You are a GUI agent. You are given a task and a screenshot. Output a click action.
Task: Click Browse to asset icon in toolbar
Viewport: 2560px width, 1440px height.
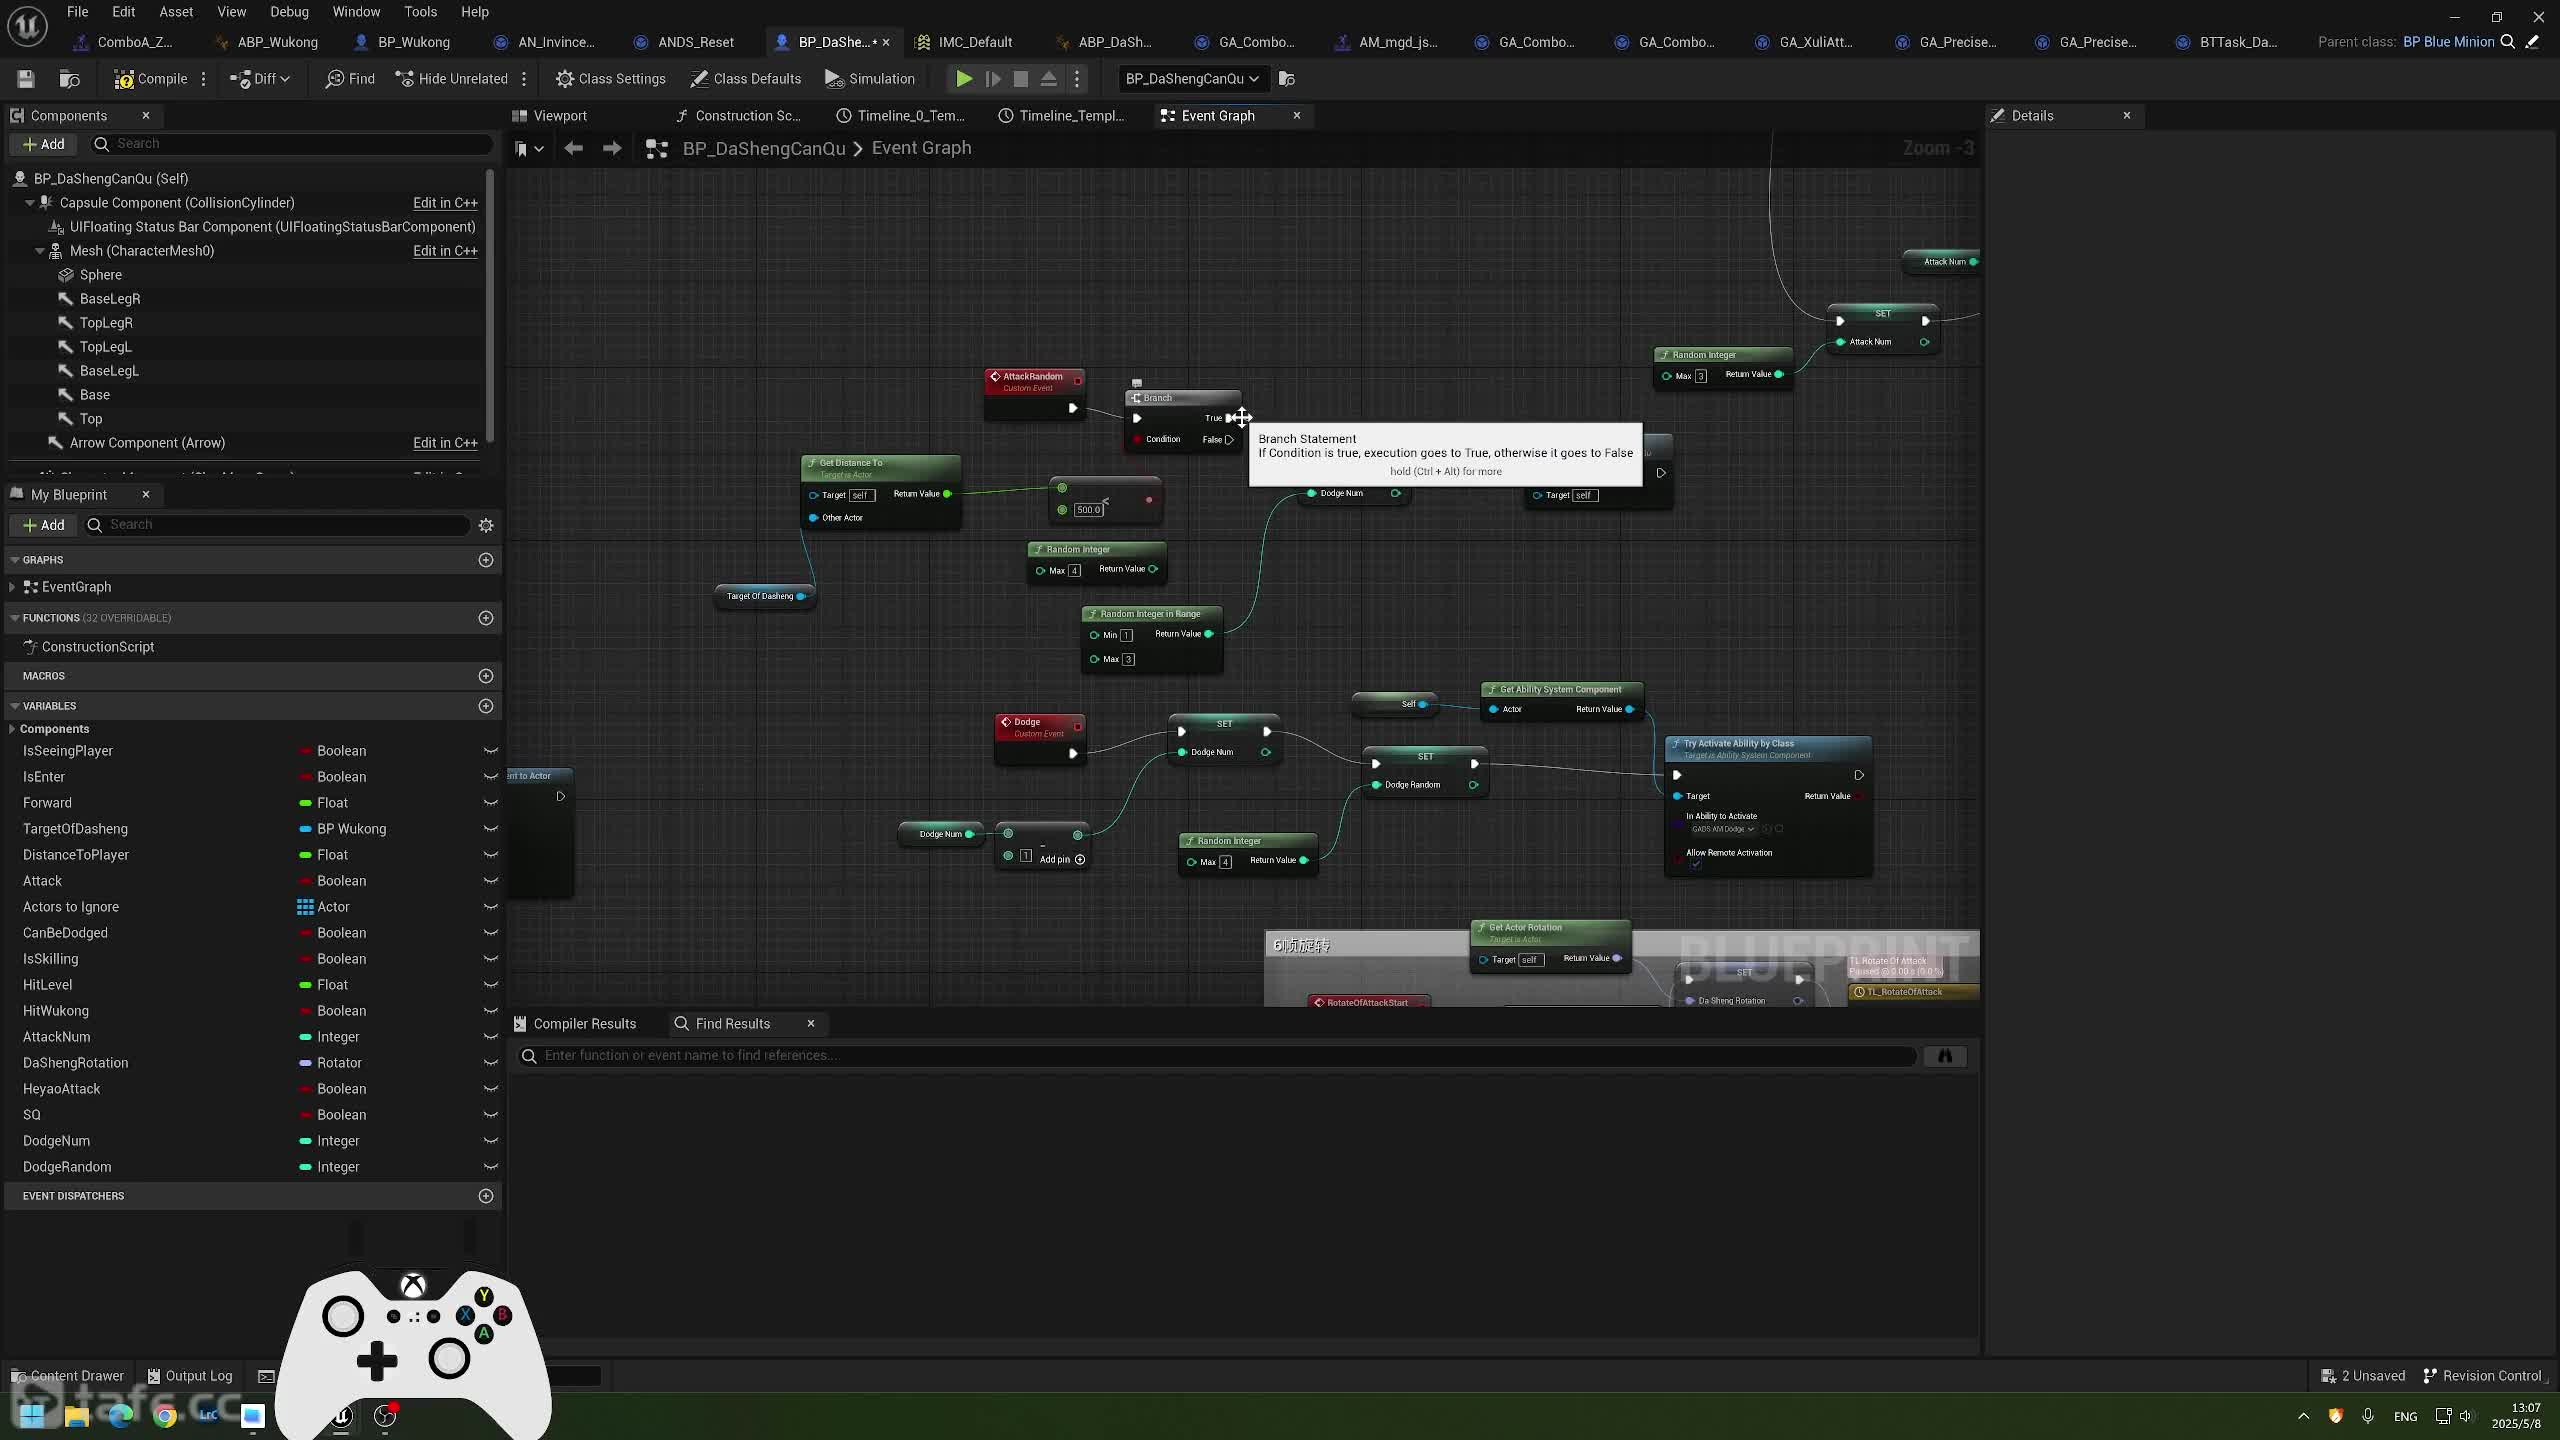click(x=69, y=79)
